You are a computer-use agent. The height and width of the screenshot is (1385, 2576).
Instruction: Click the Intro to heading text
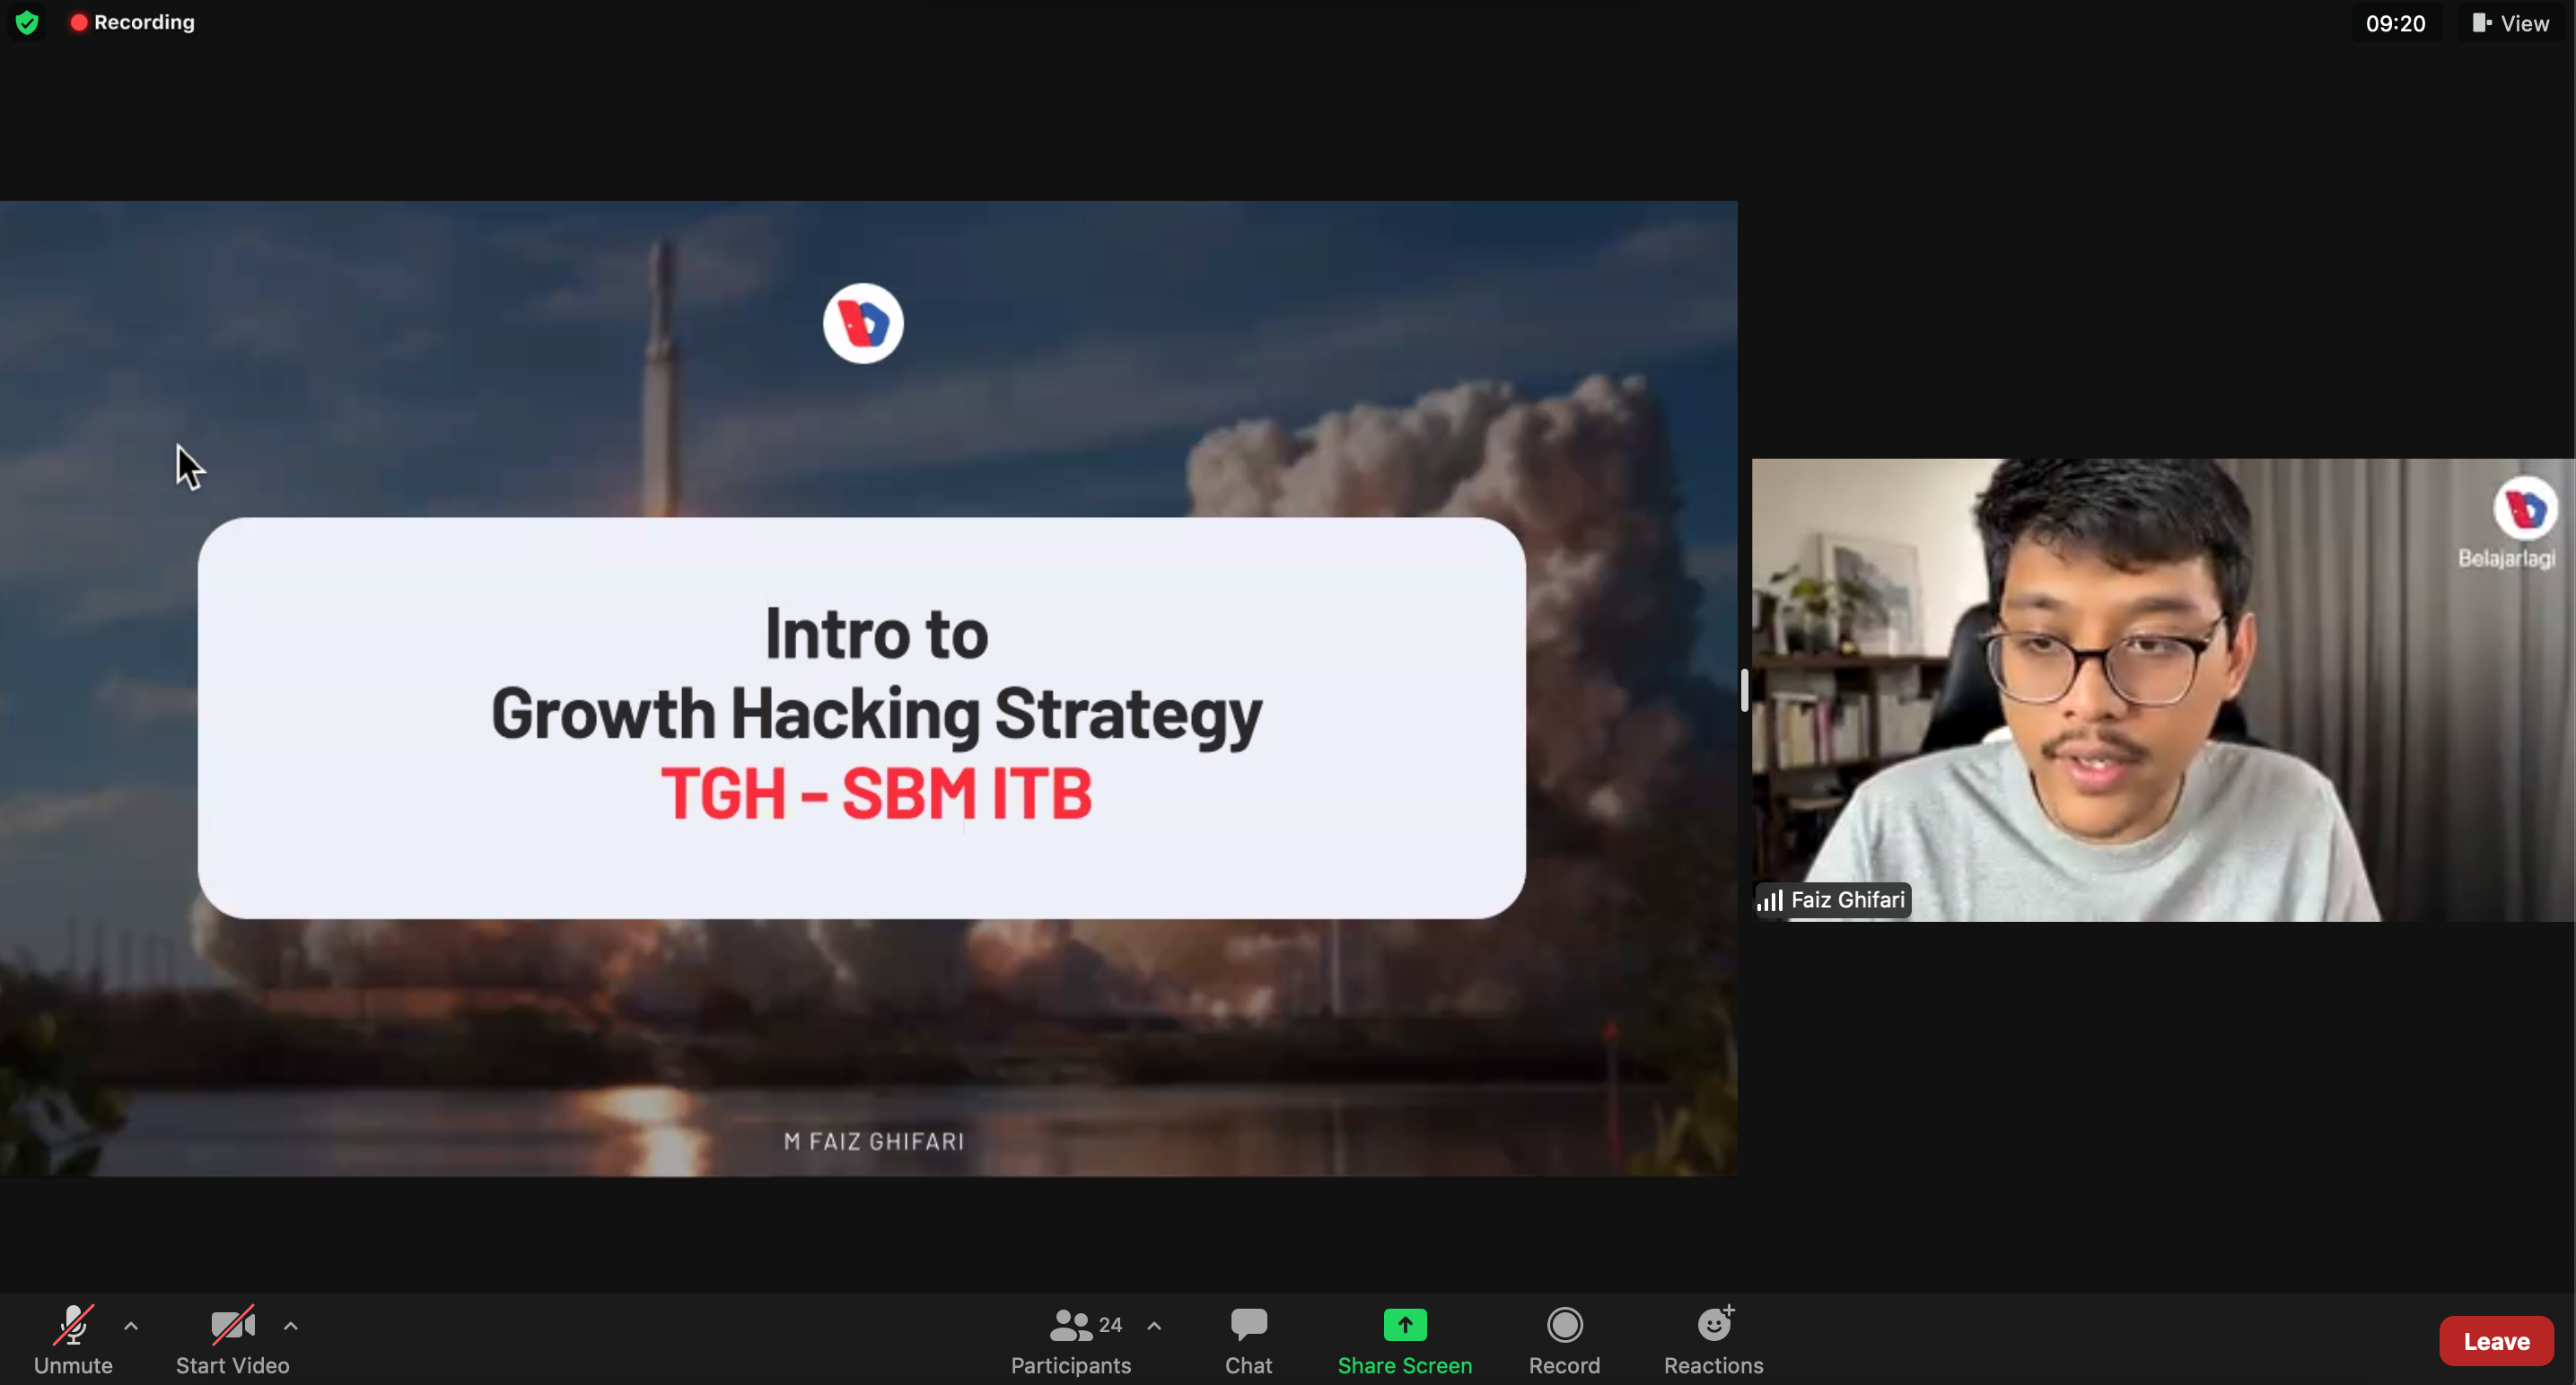click(876, 634)
